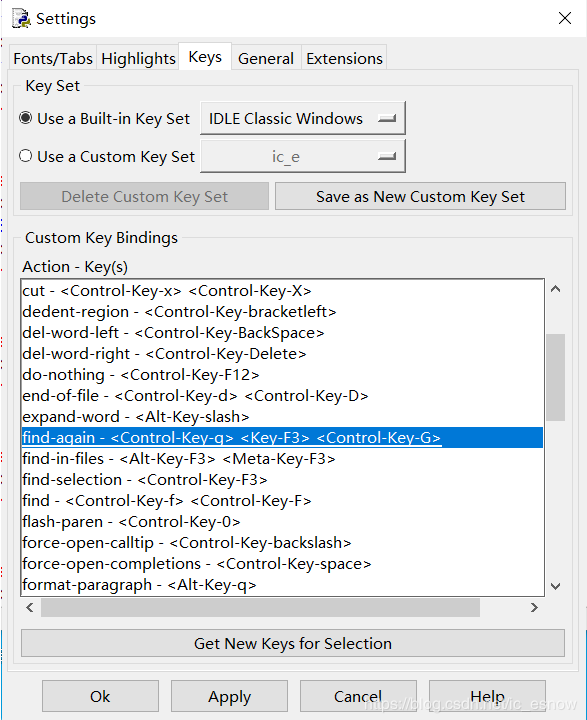Viewport: 587px width, 720px height.
Task: Select the format-paragraph binding entry
Action: [282, 585]
